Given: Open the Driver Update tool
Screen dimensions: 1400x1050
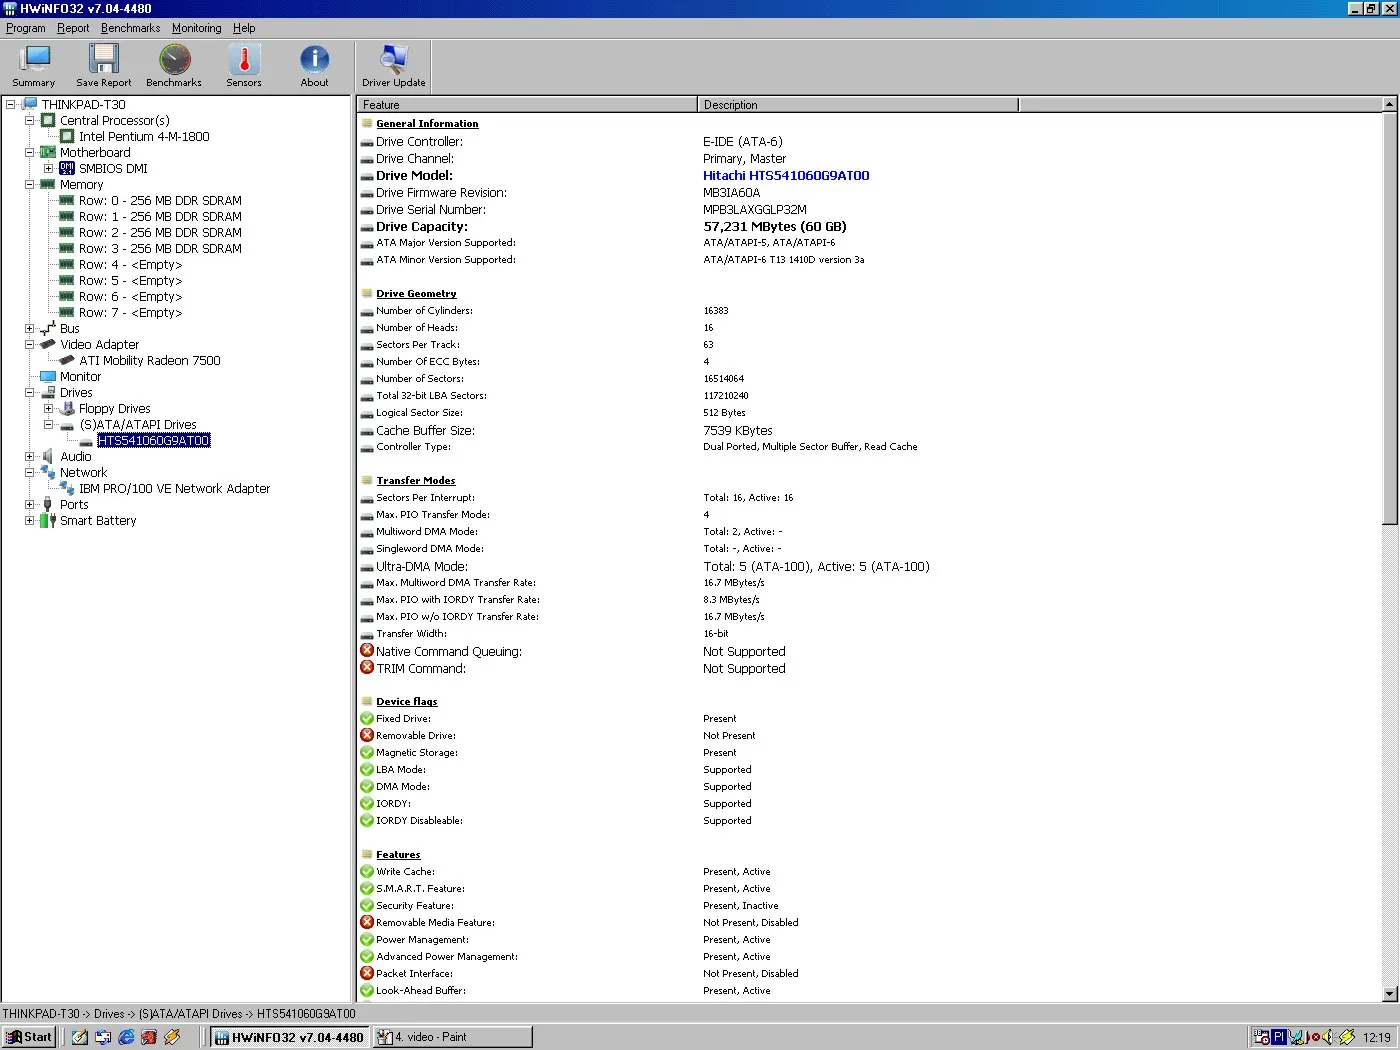Looking at the screenshot, I should [394, 66].
